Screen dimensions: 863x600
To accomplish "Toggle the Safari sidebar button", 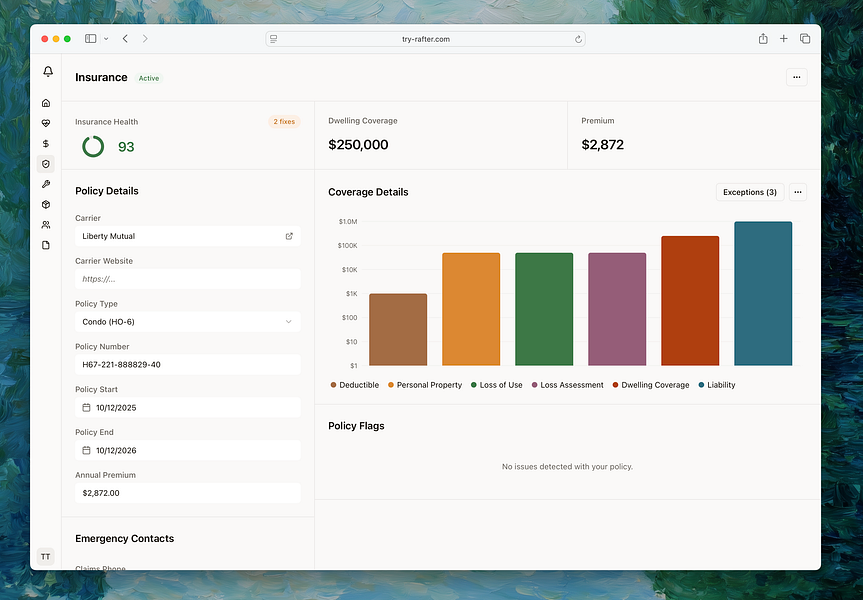I will [x=91, y=39].
